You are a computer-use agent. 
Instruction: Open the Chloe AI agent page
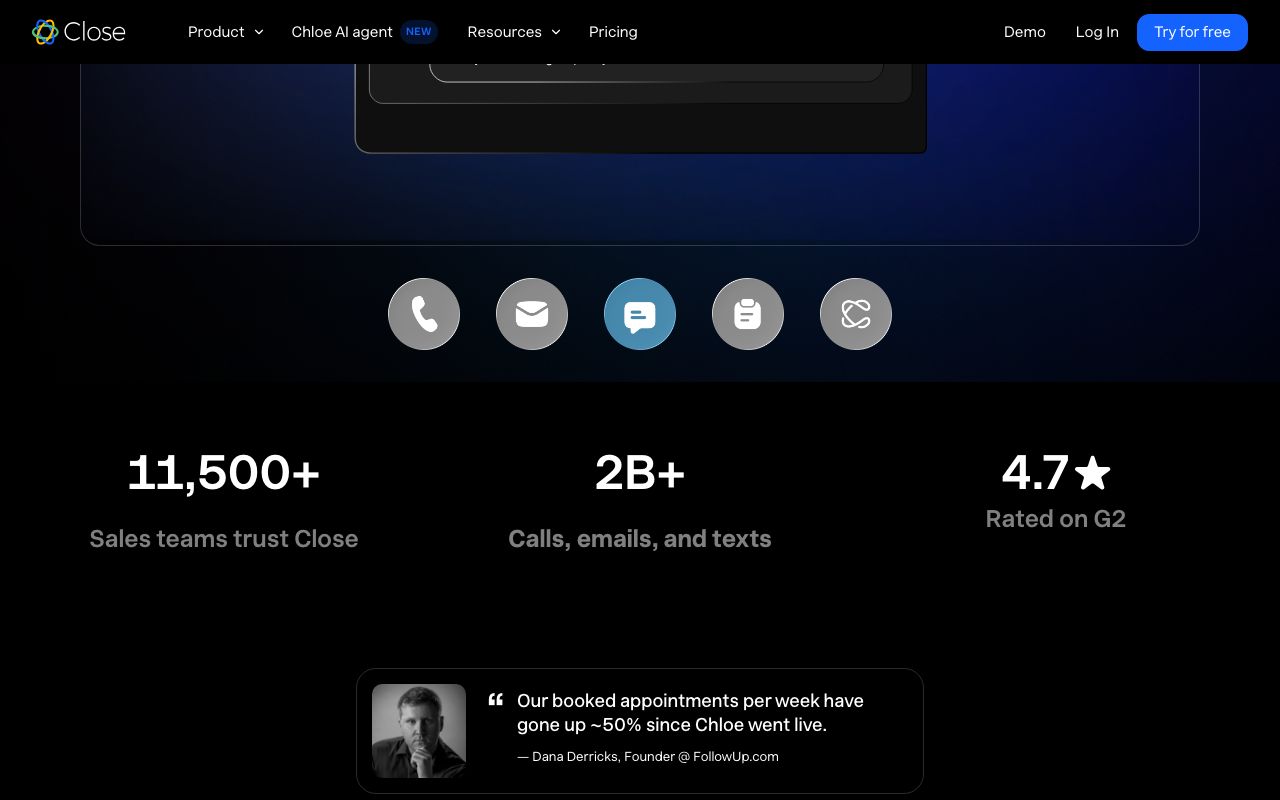point(342,32)
